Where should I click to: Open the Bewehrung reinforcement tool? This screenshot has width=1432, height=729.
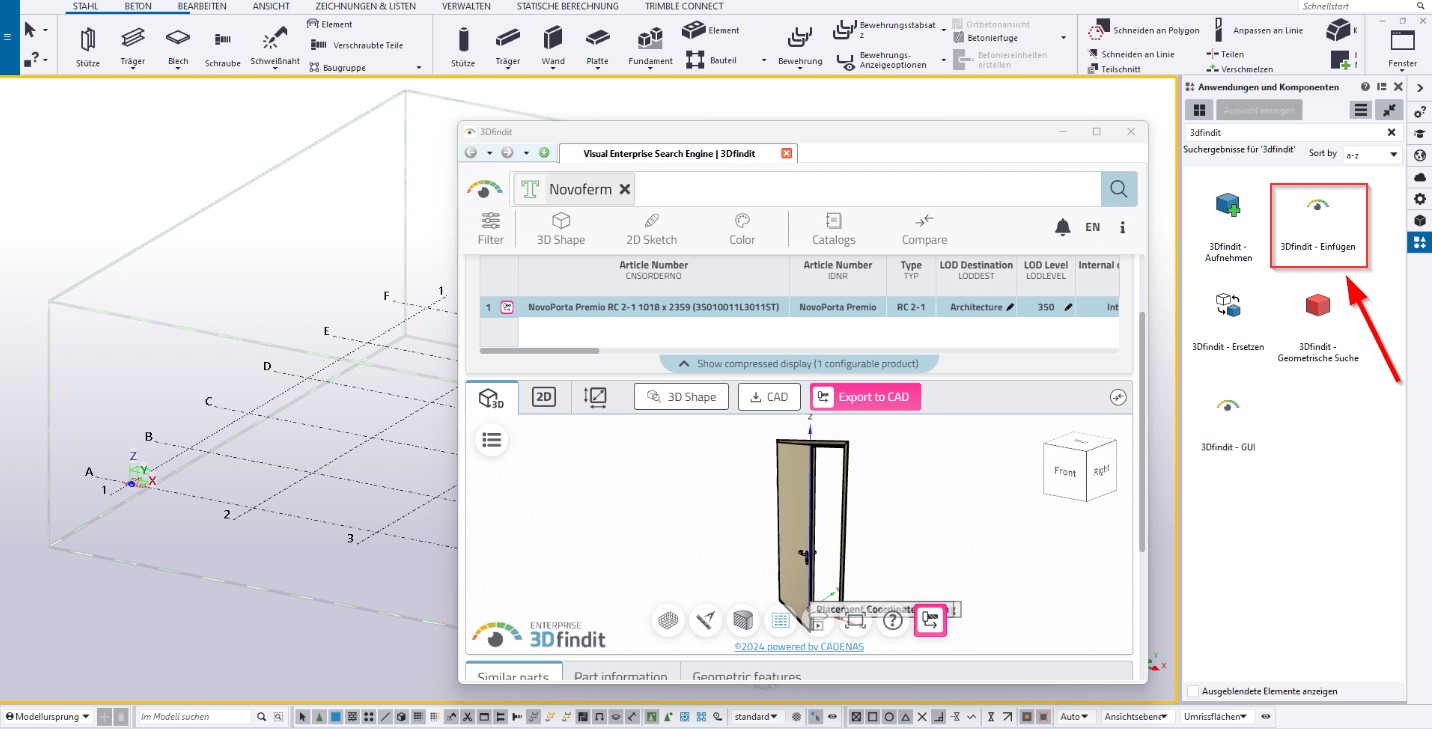tap(800, 45)
